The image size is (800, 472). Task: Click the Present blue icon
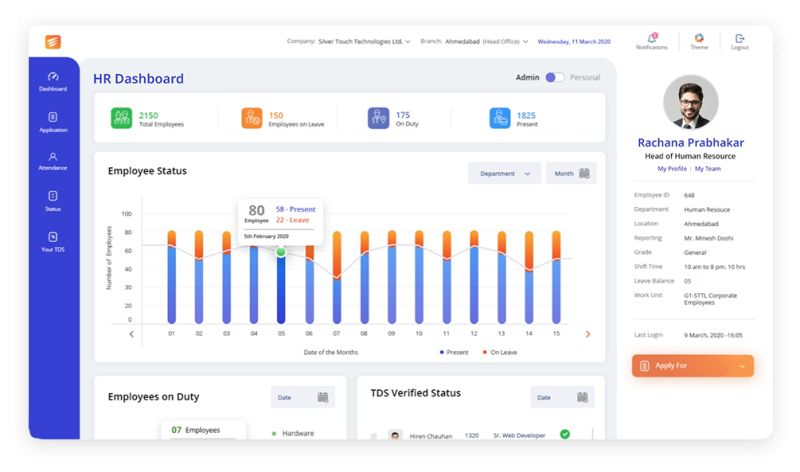point(500,118)
